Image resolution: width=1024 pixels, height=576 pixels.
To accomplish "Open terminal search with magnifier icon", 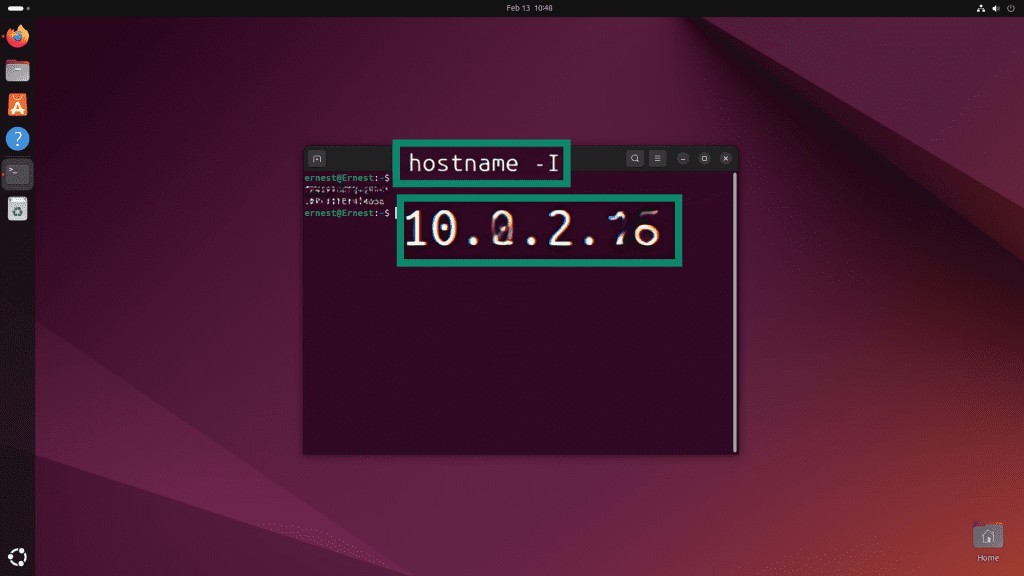I will pyautogui.click(x=635, y=159).
